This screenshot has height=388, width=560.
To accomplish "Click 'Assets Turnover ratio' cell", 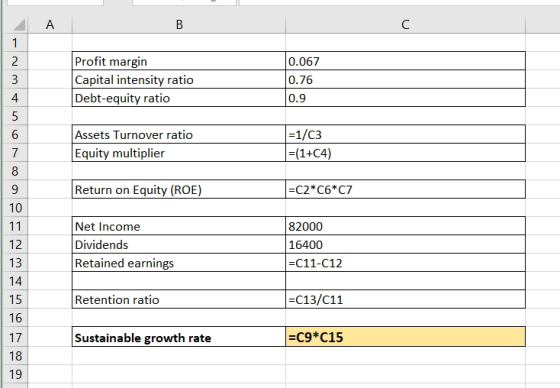I will click(x=179, y=135).
